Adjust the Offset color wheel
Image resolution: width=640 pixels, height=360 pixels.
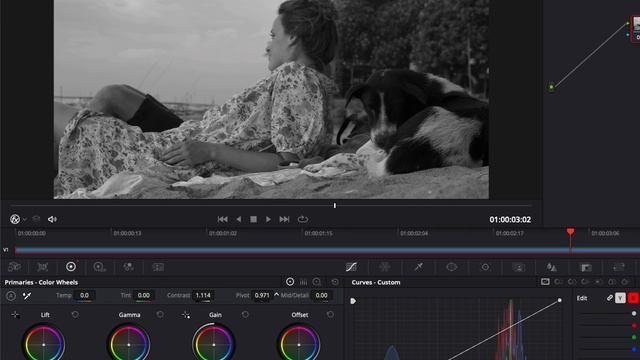pyautogui.click(x=299, y=343)
